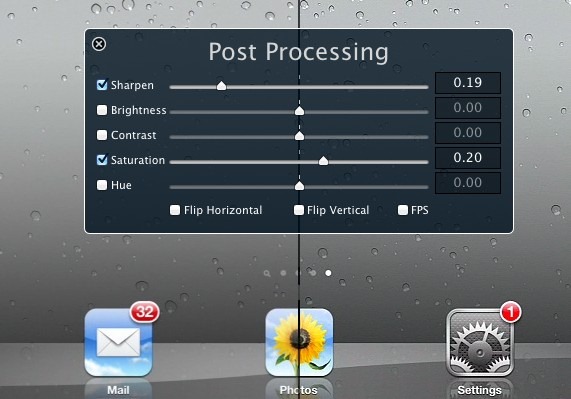
Task: Click the Settings notification badge
Action: click(511, 312)
